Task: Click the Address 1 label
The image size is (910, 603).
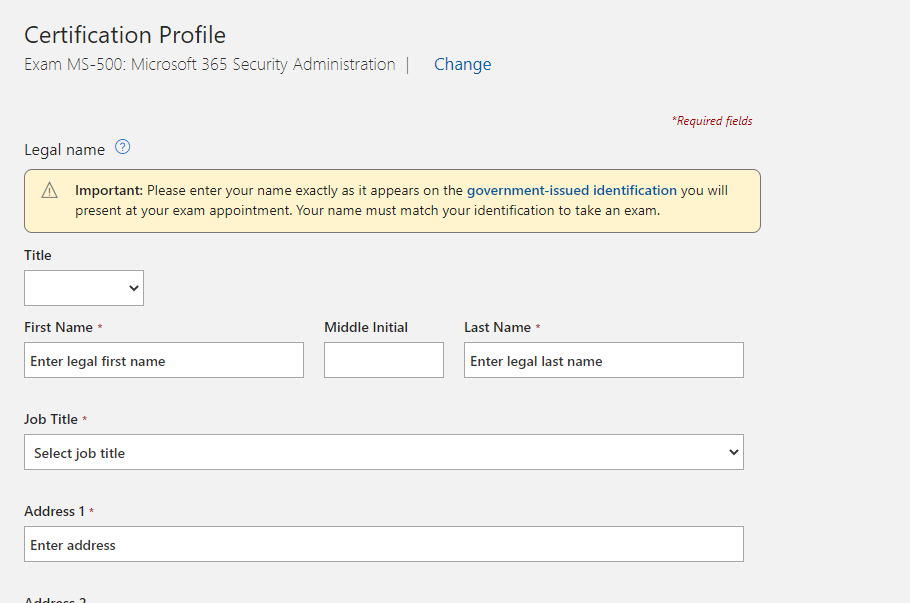Action: coord(54,511)
